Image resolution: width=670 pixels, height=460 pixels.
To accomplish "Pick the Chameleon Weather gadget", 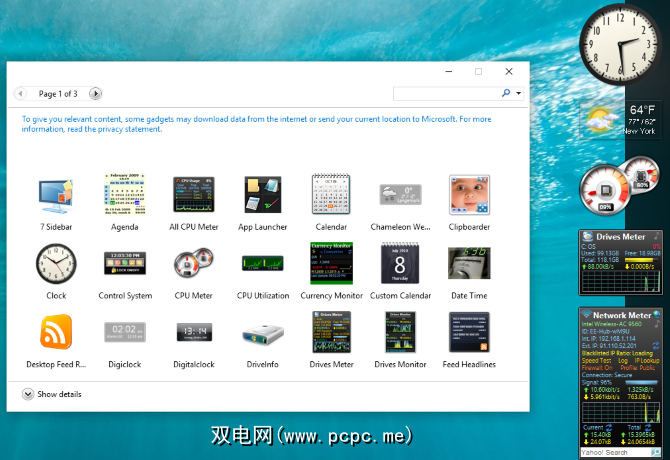I will 400,195.
